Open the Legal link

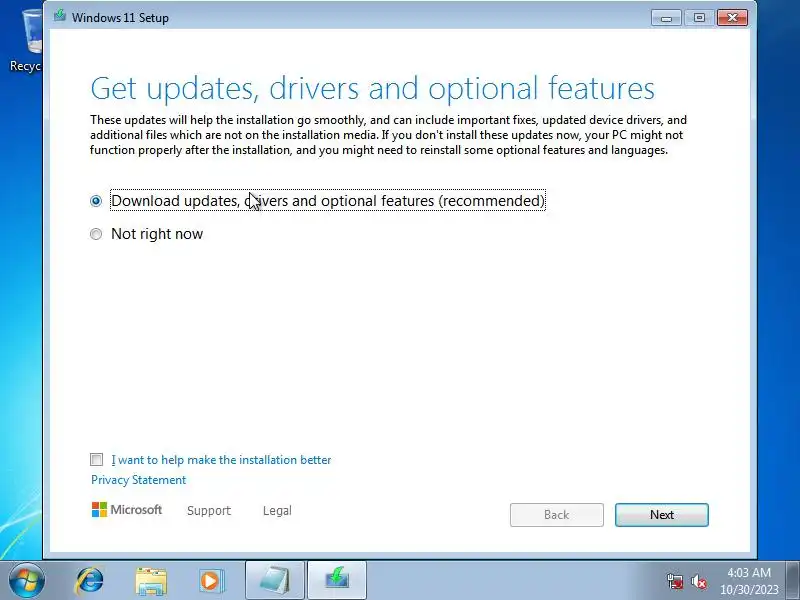pyautogui.click(x=277, y=511)
